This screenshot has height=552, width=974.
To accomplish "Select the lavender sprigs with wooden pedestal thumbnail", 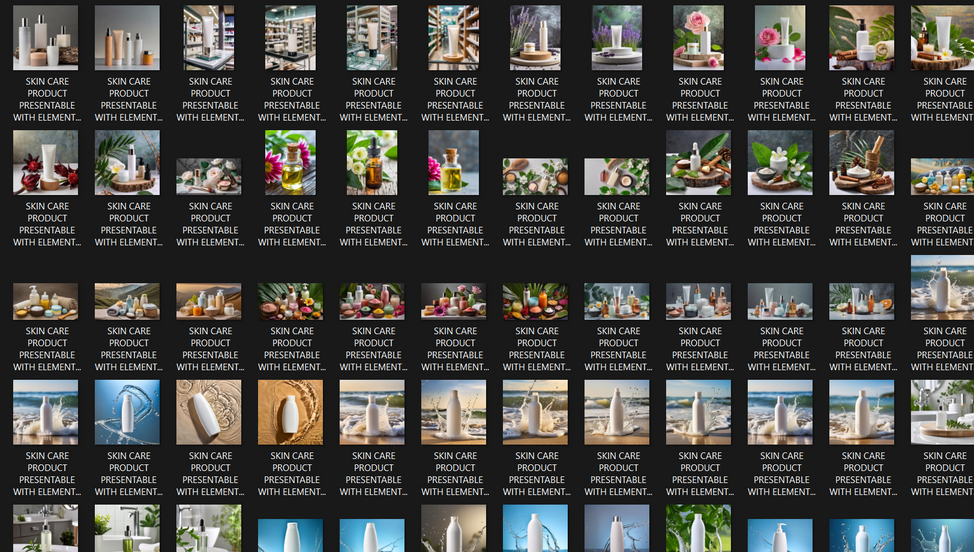I will pos(536,38).
